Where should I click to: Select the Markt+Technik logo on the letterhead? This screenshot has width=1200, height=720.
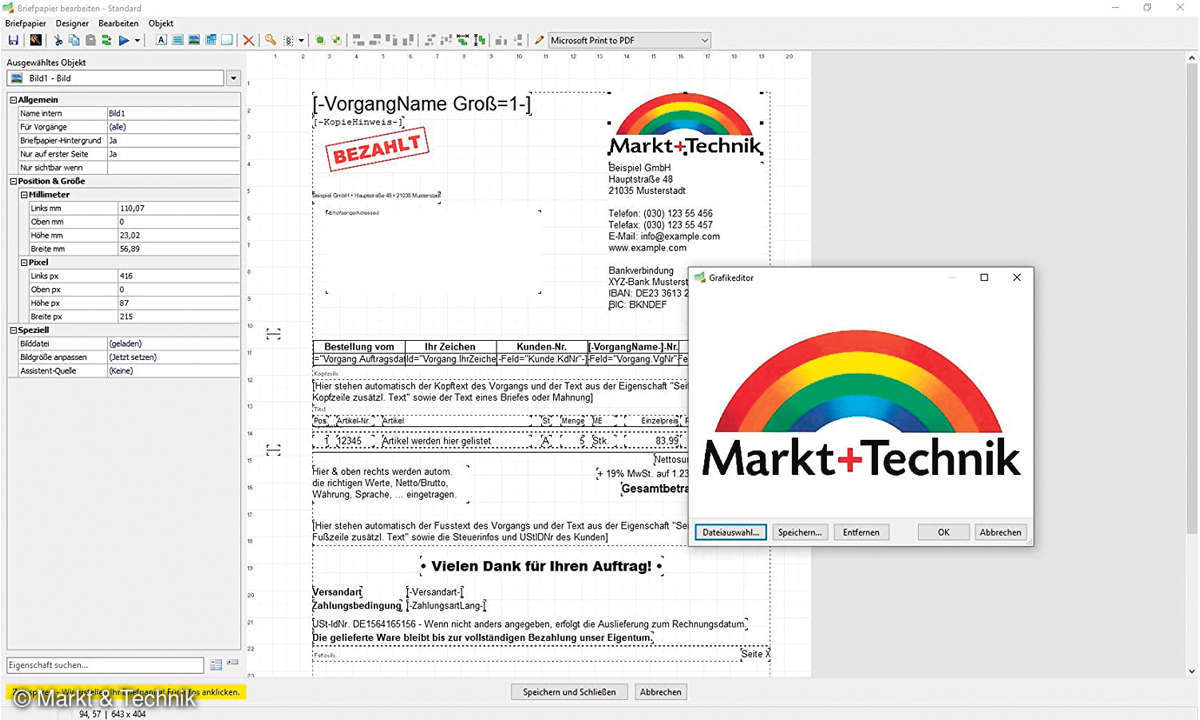click(687, 126)
